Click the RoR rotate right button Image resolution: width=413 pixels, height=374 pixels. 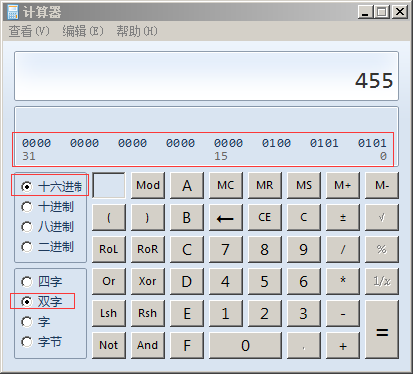pyautogui.click(x=148, y=249)
